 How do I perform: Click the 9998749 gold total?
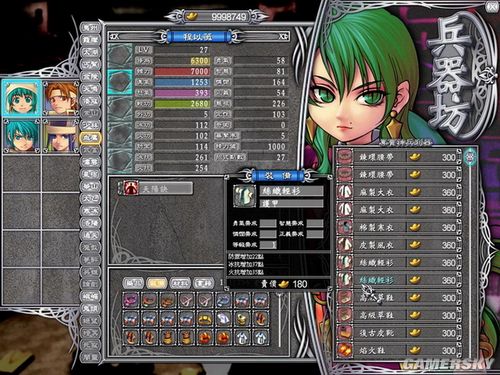click(x=229, y=17)
